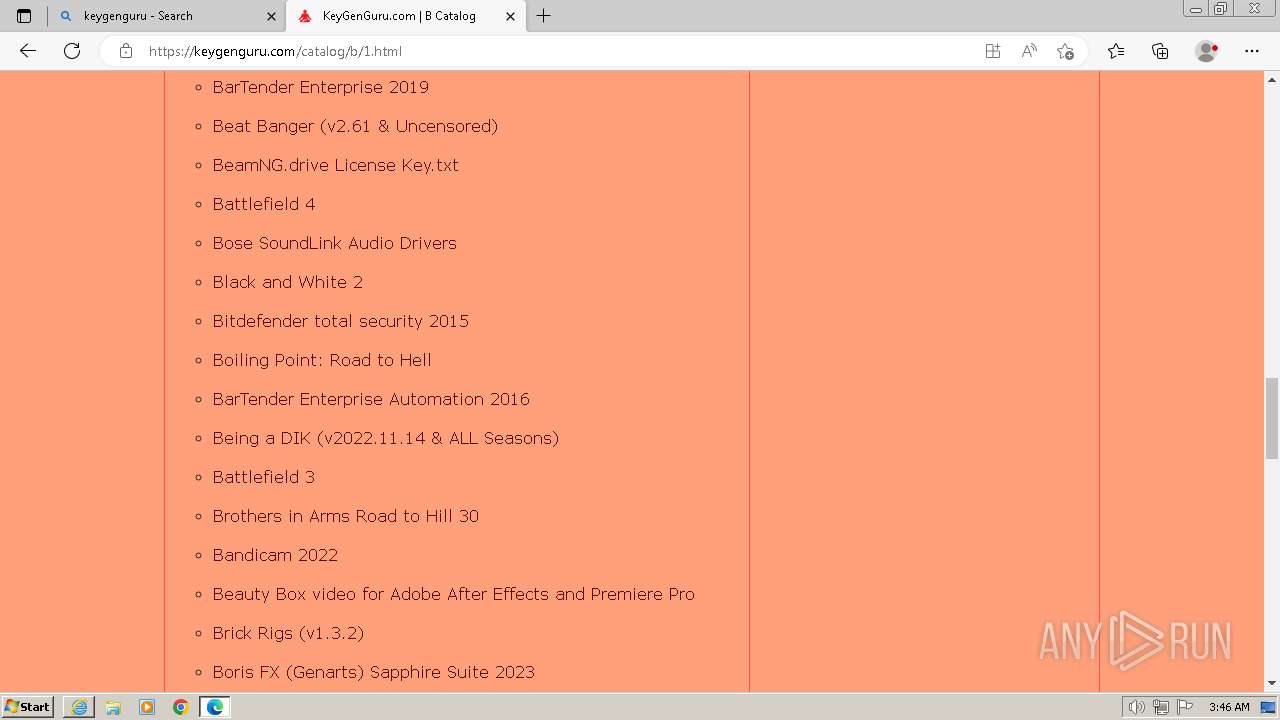Minimize the Edge browser window
Screen dimensions: 1280x720
pos(1196,9)
